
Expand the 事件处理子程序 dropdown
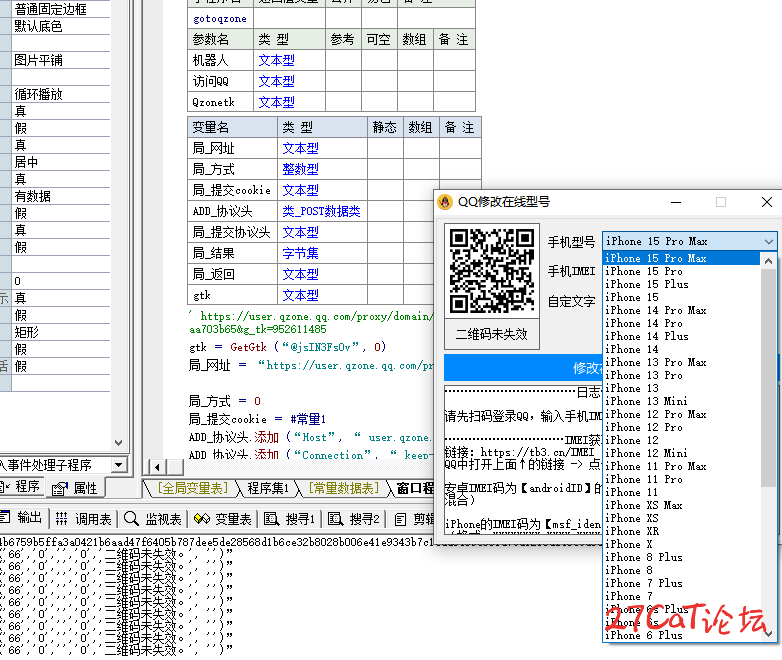118,465
